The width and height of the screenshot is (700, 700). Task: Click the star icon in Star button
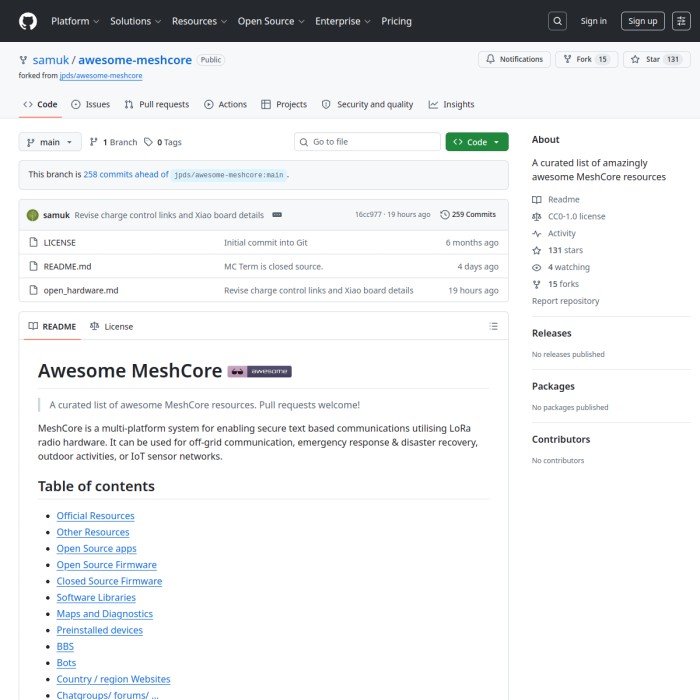point(635,59)
